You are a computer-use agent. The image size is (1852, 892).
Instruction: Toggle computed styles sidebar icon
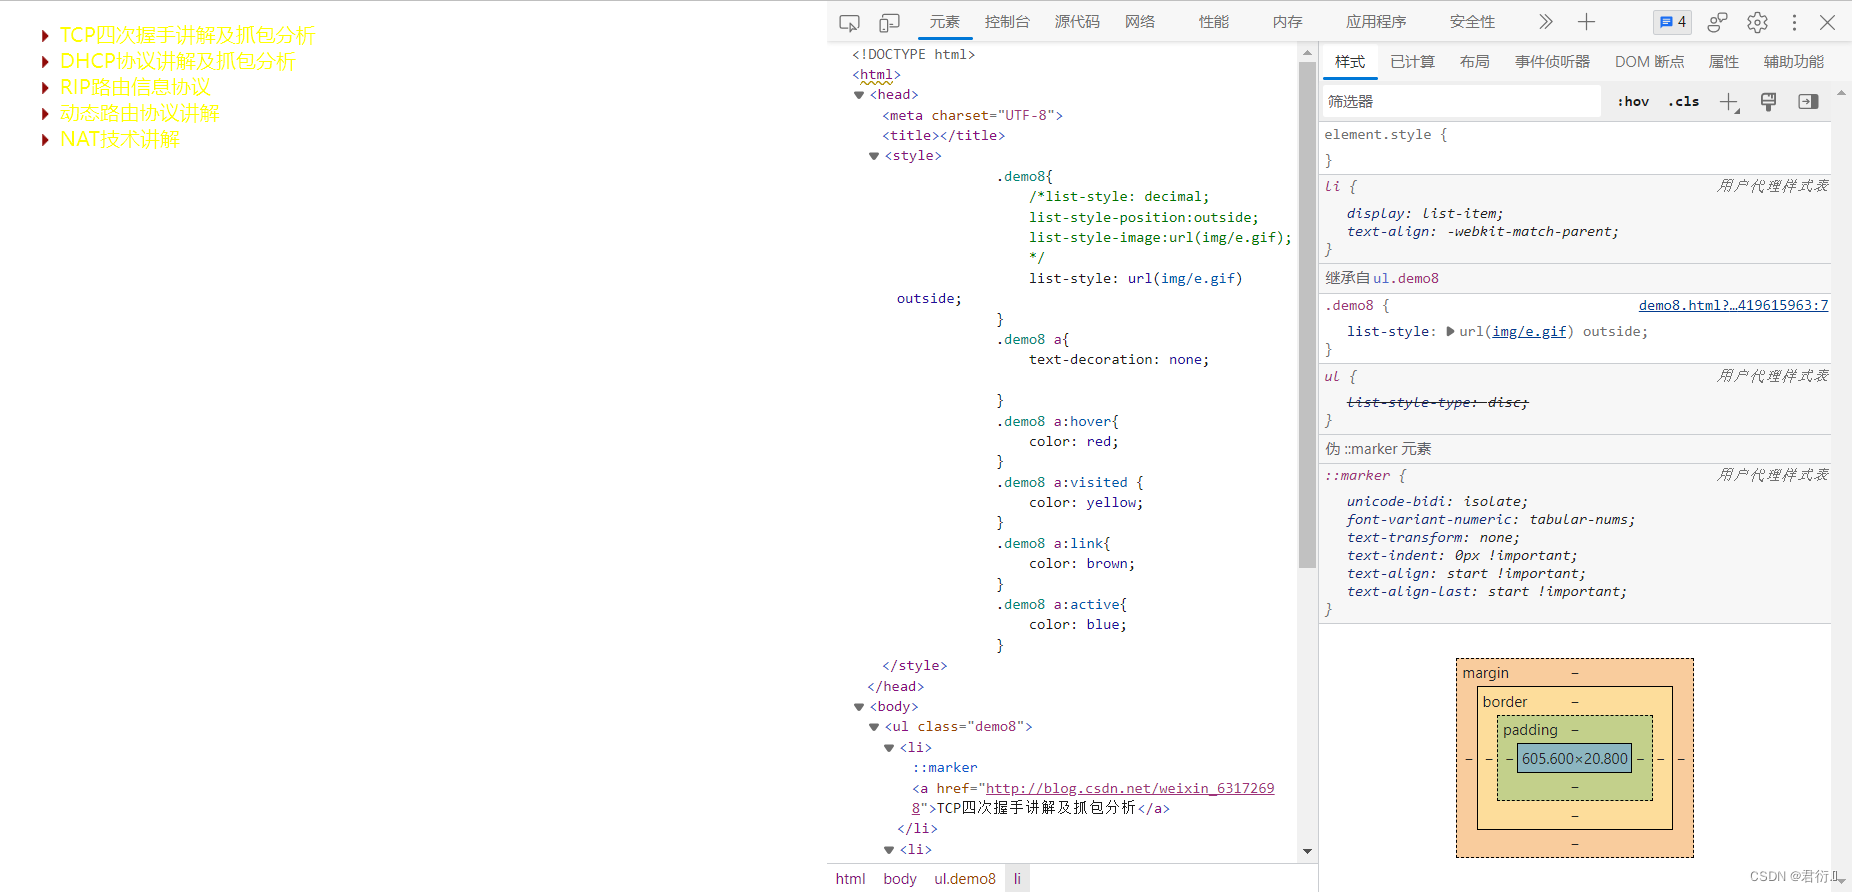point(1808,101)
